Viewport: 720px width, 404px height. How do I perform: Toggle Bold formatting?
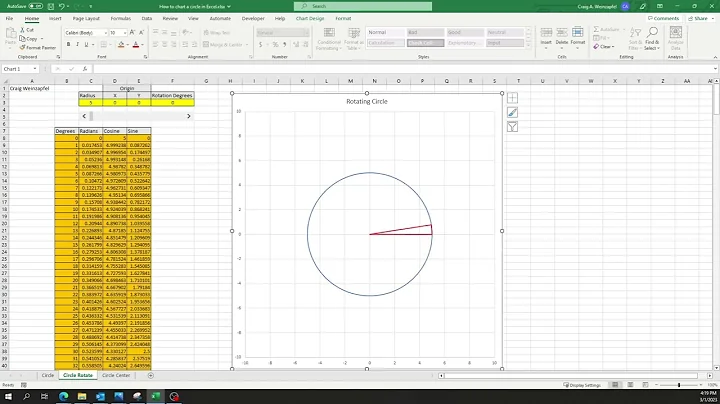tap(68, 45)
